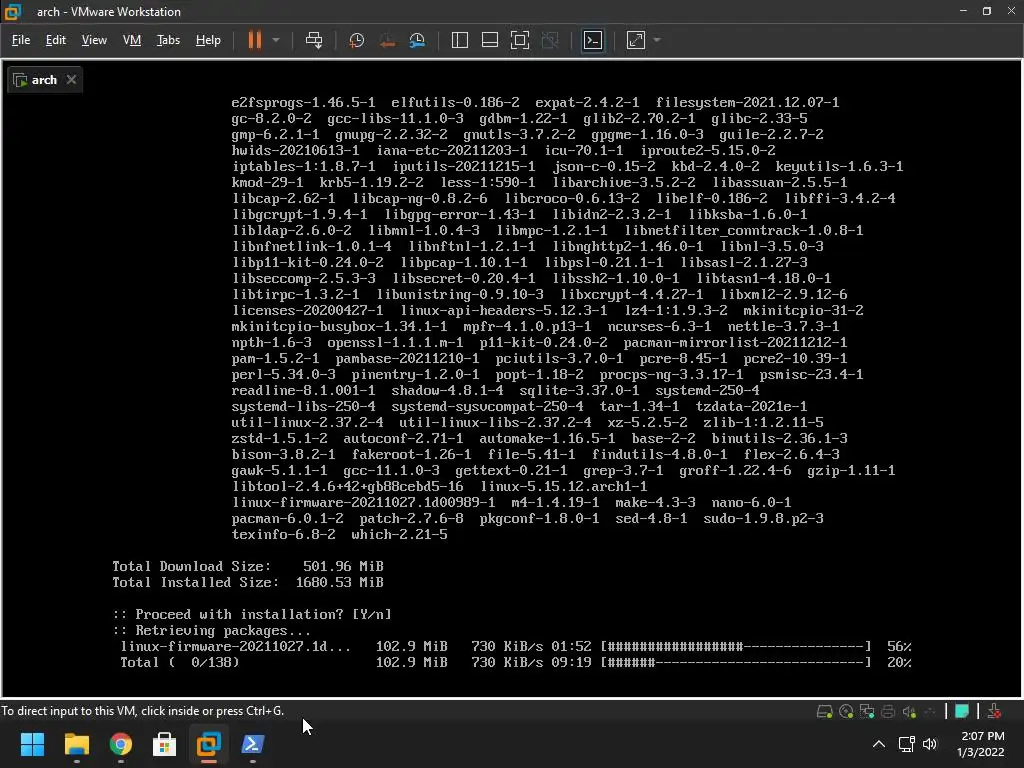Image resolution: width=1024 pixels, height=768 pixels.
Task: Click the 'Total Installed Size' line
Action: (x=248, y=583)
